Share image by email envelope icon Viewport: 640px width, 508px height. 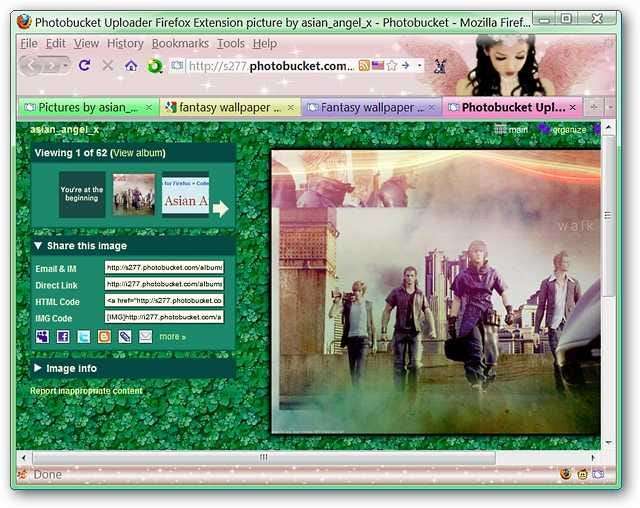(x=145, y=337)
